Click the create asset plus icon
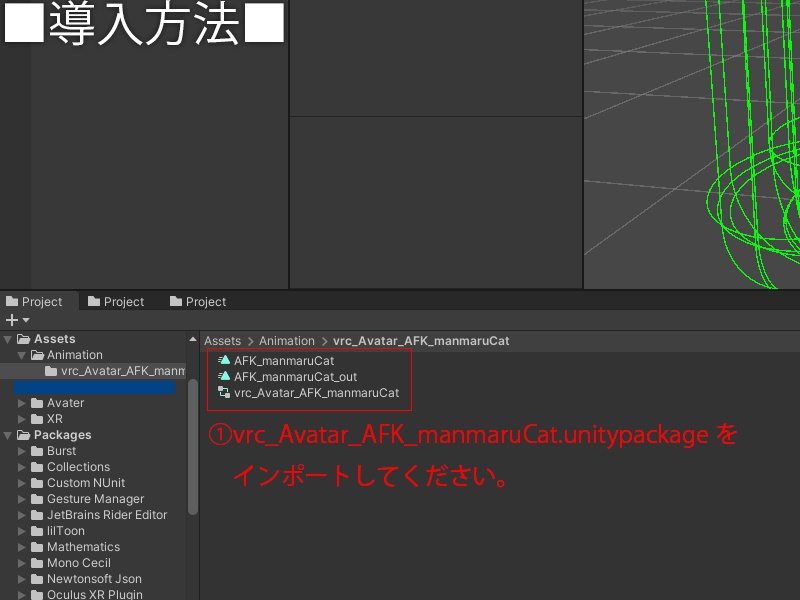 click(x=10, y=319)
